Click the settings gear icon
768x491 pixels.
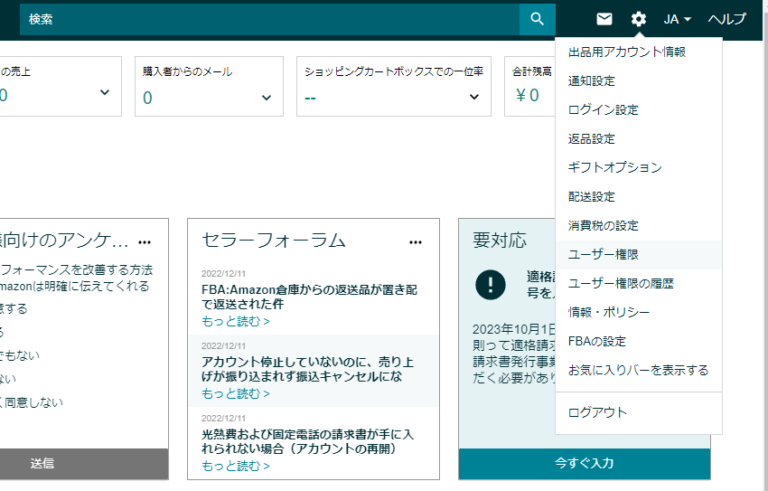[638, 19]
